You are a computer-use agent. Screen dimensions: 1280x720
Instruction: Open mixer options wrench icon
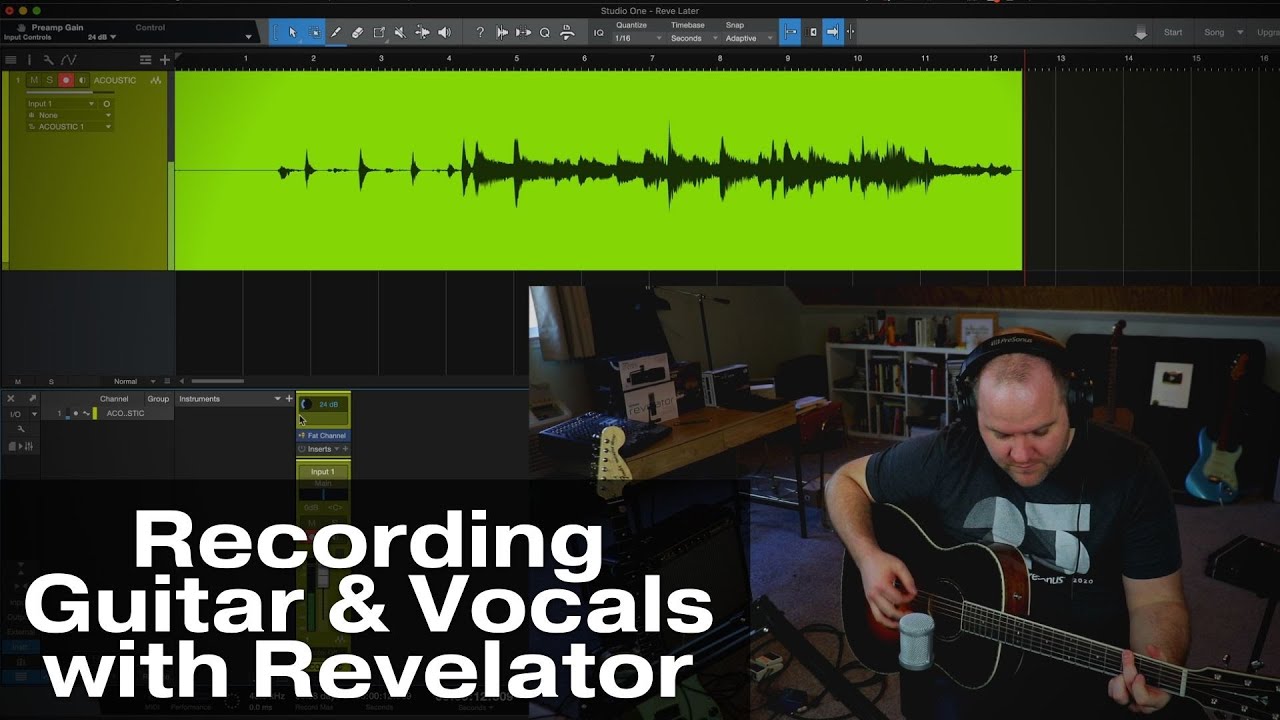(x=21, y=429)
